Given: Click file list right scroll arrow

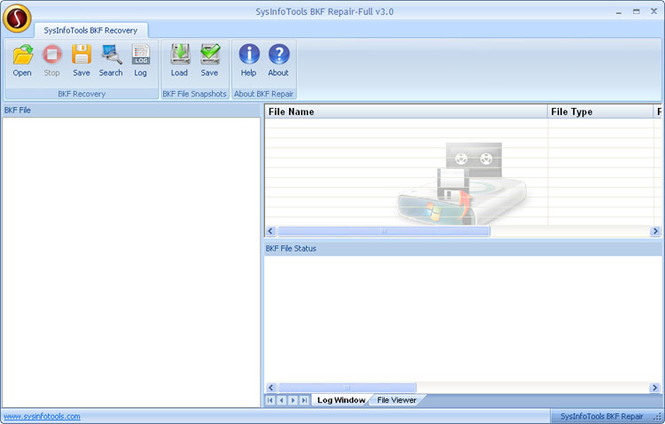Looking at the screenshot, I should coord(655,231).
